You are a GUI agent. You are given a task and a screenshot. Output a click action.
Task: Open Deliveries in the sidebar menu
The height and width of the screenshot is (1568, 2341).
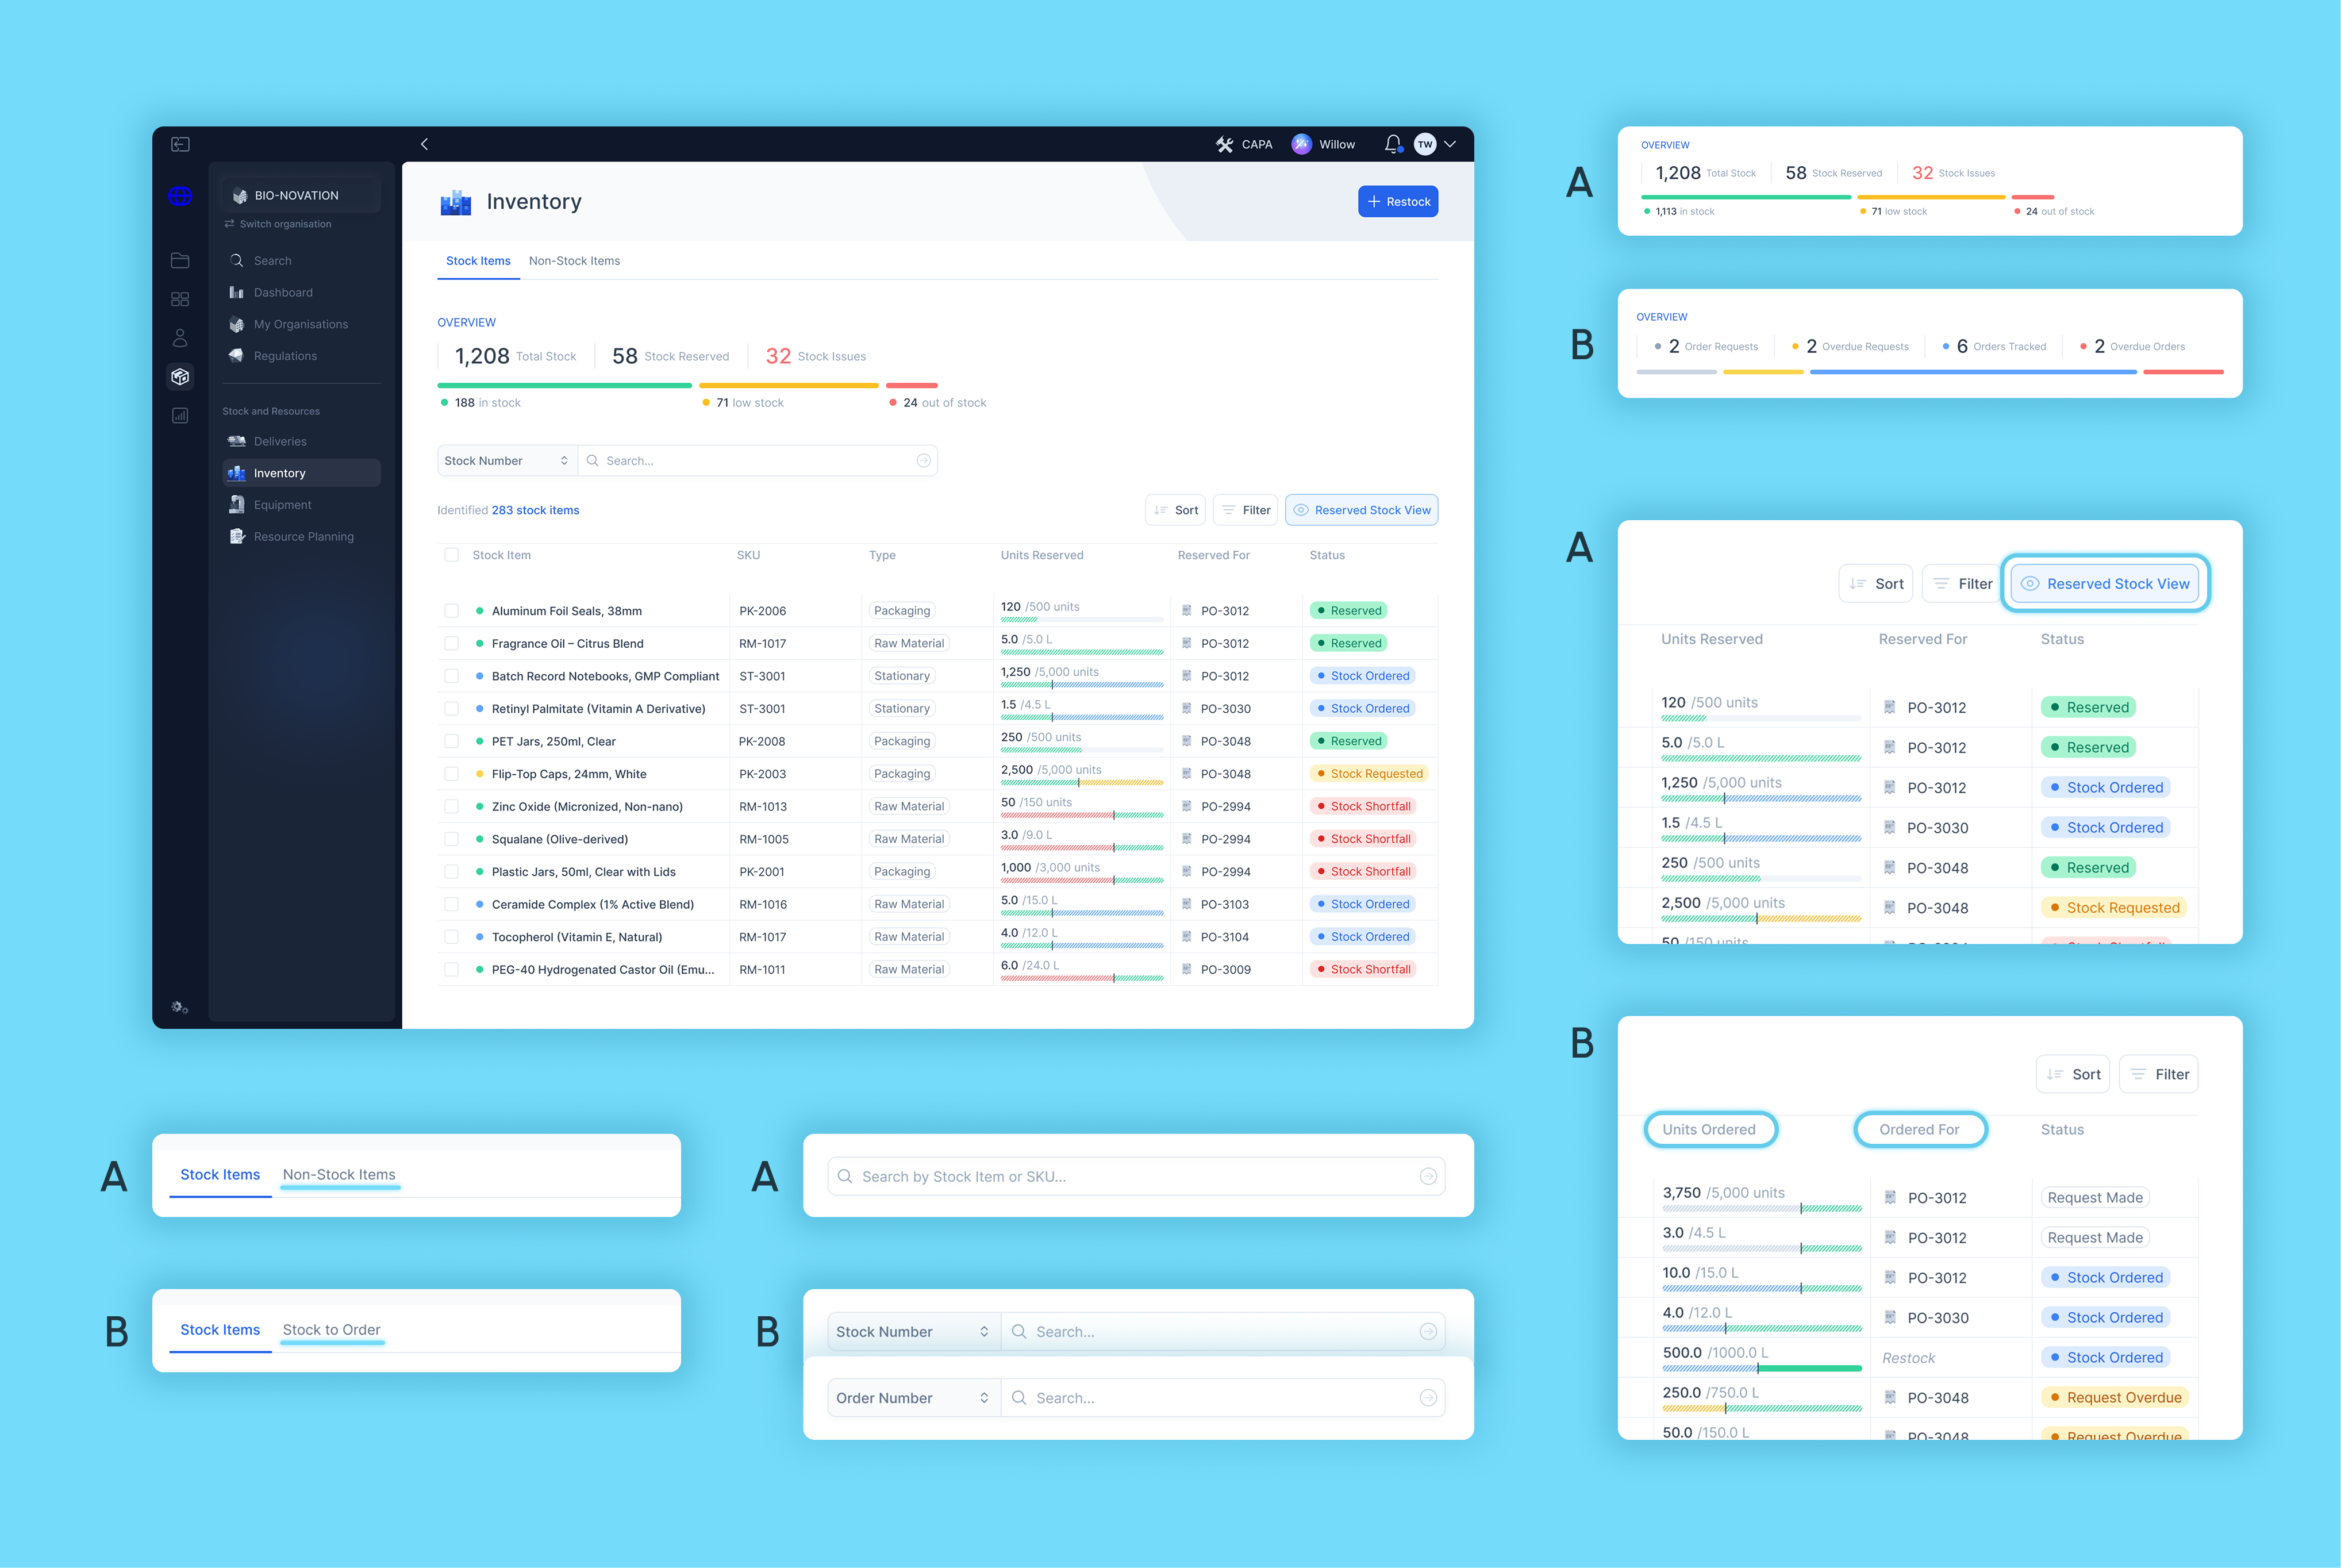tap(280, 441)
